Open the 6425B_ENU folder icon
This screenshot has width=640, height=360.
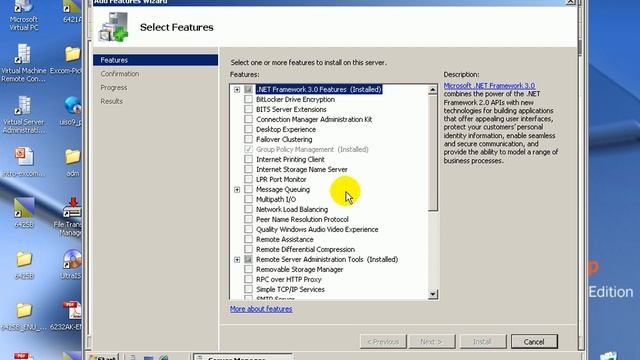click(x=23, y=316)
